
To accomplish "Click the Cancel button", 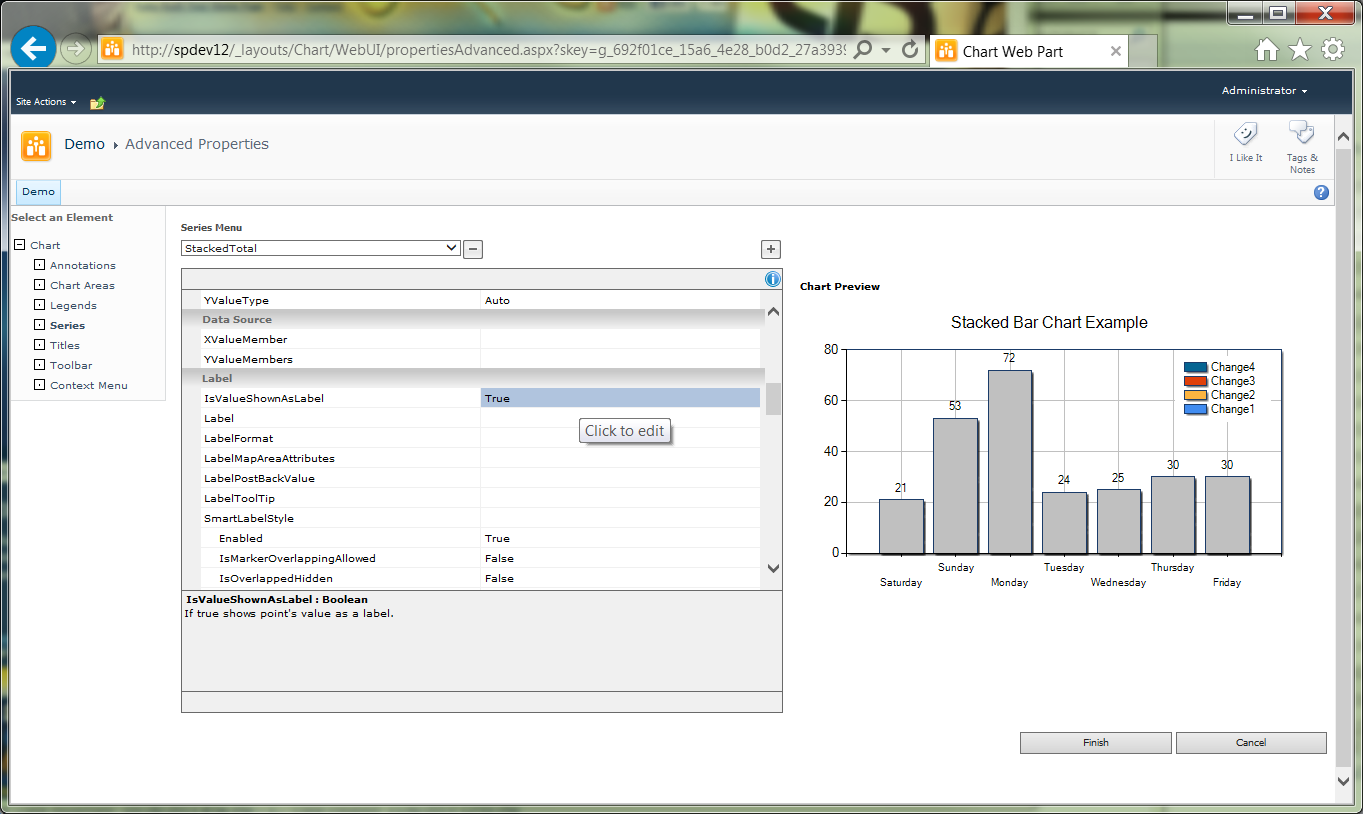I will [1251, 743].
